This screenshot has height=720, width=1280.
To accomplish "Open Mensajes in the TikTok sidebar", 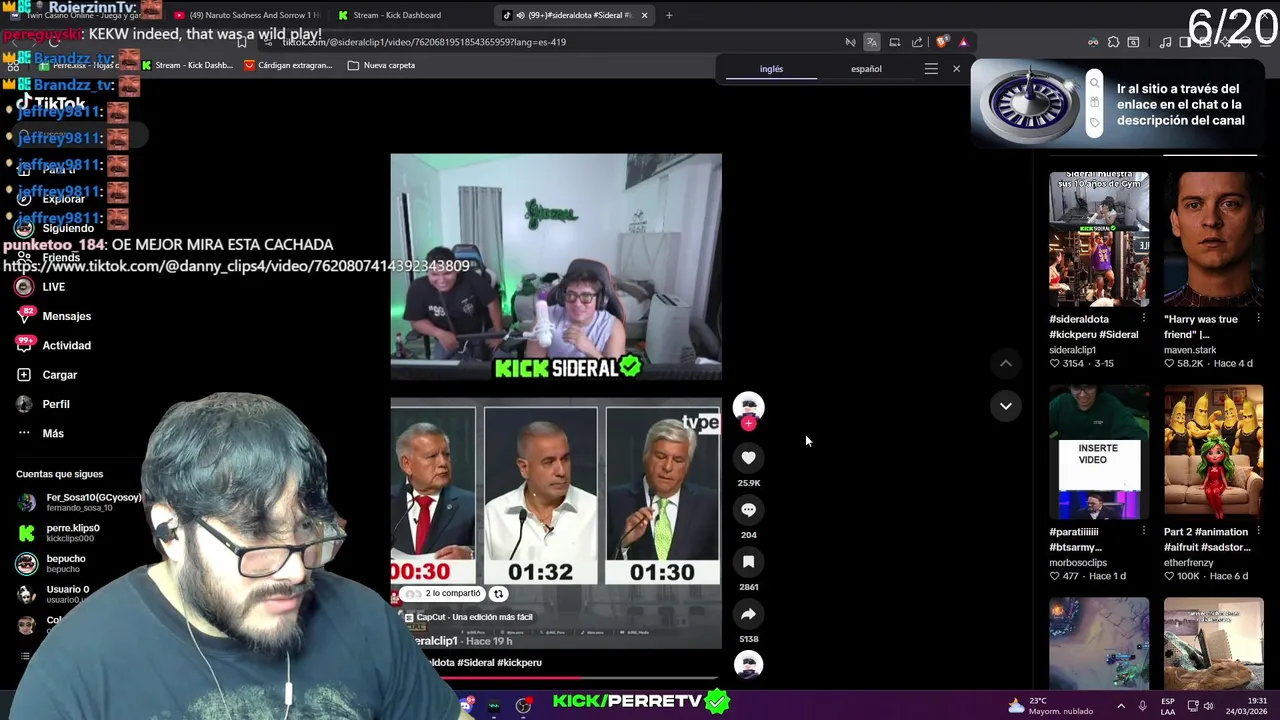I will [56, 316].
